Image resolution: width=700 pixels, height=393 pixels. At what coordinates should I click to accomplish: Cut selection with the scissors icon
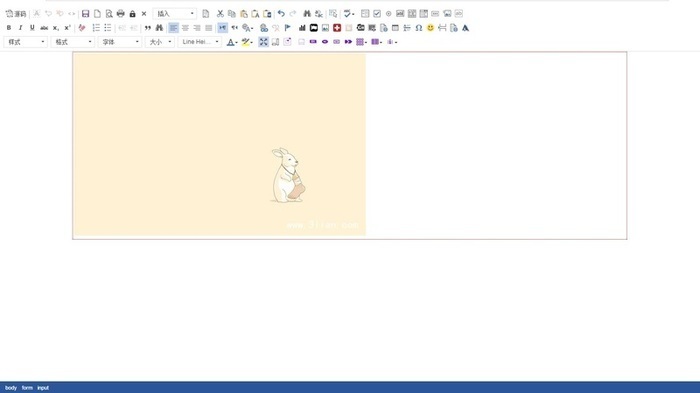tap(220, 14)
